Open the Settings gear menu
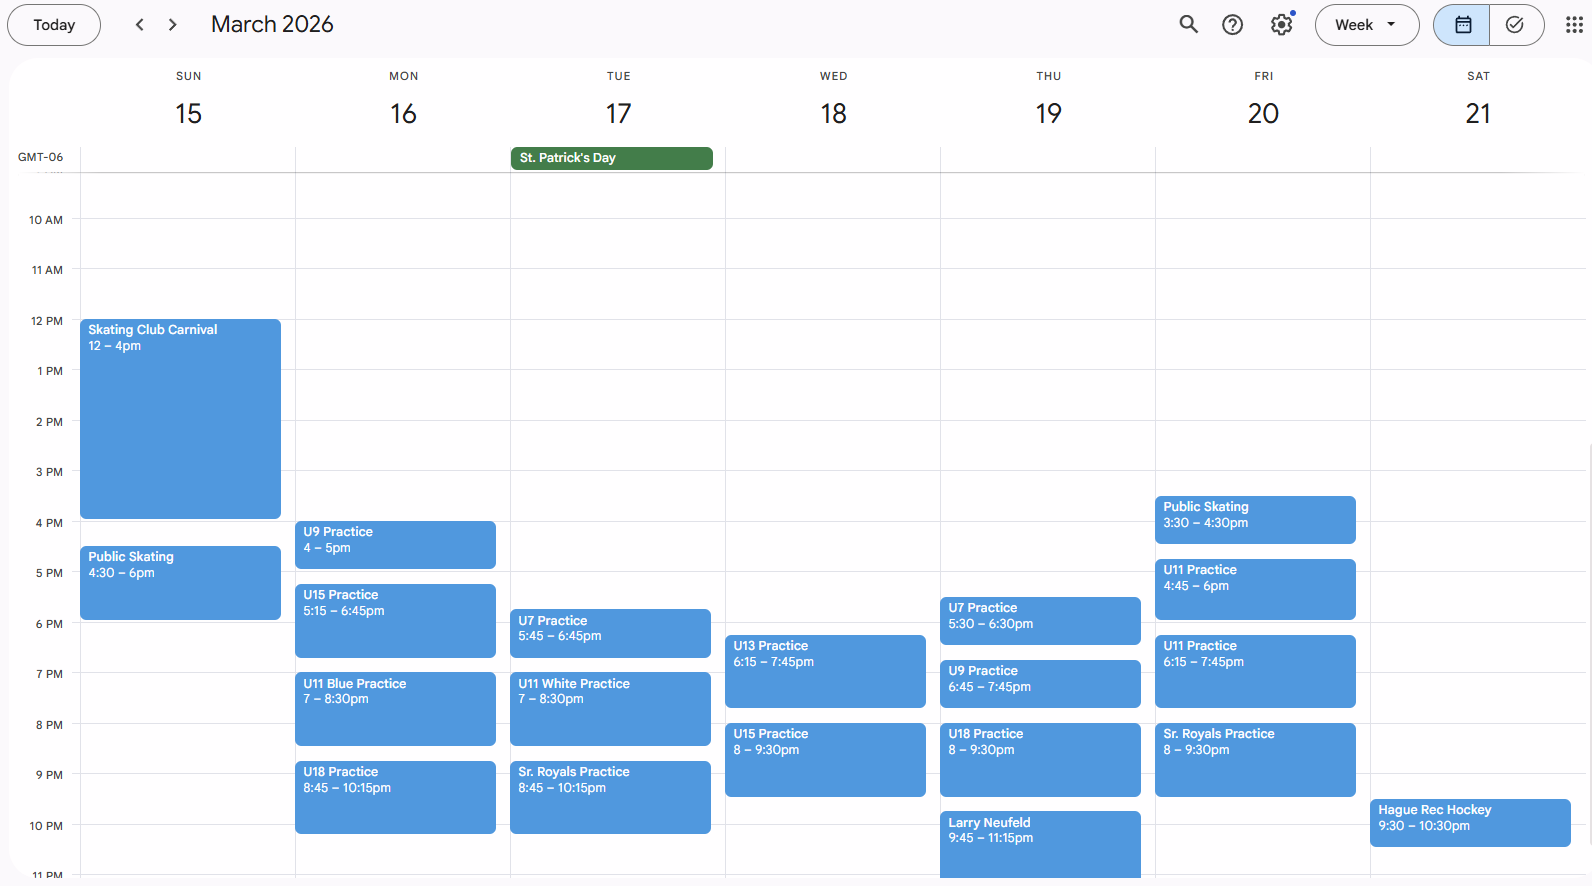The height and width of the screenshot is (886, 1592). pyautogui.click(x=1281, y=25)
